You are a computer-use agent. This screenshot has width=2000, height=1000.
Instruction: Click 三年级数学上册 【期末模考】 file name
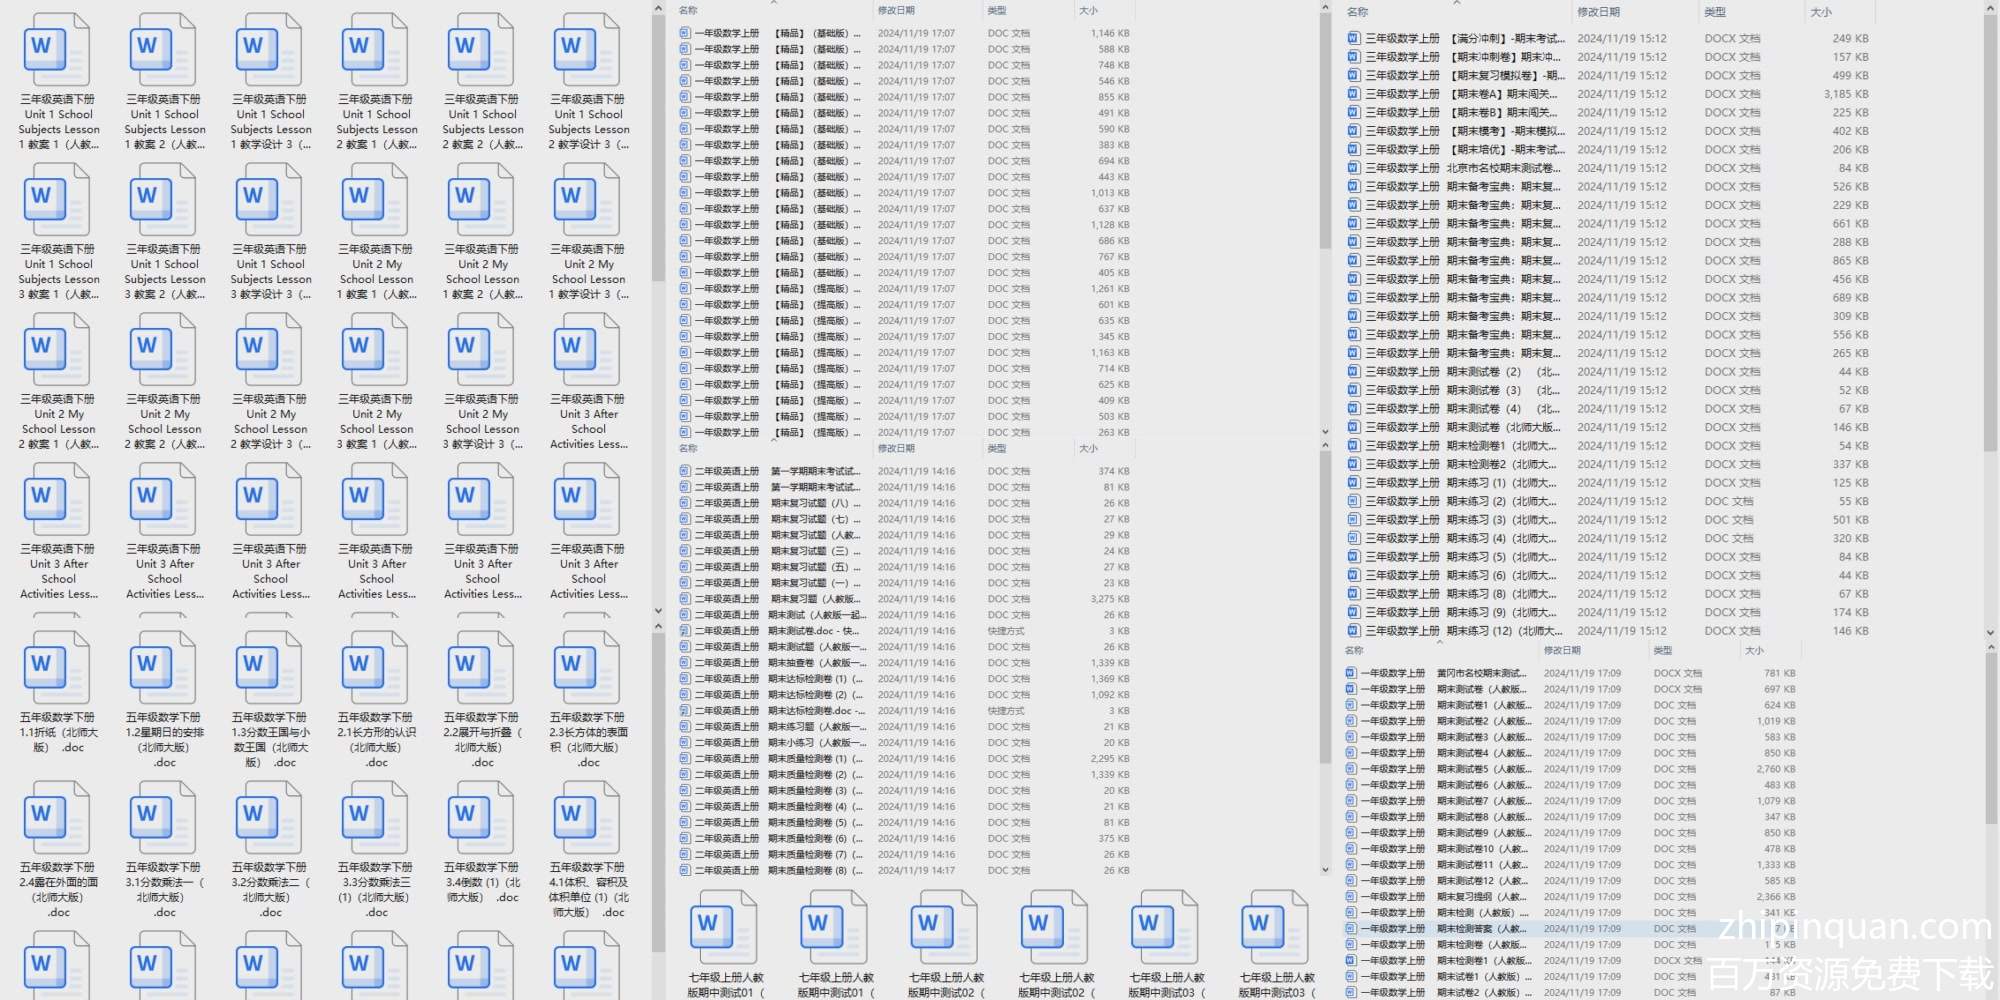1465,131
